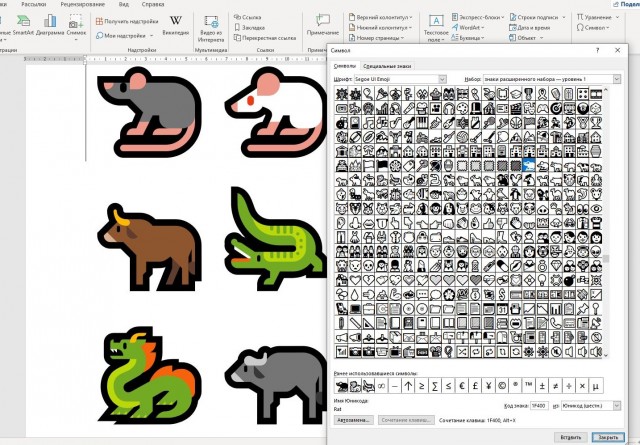The image size is (640, 445).
Task: Click the Закрыть button
Action: click(608, 437)
